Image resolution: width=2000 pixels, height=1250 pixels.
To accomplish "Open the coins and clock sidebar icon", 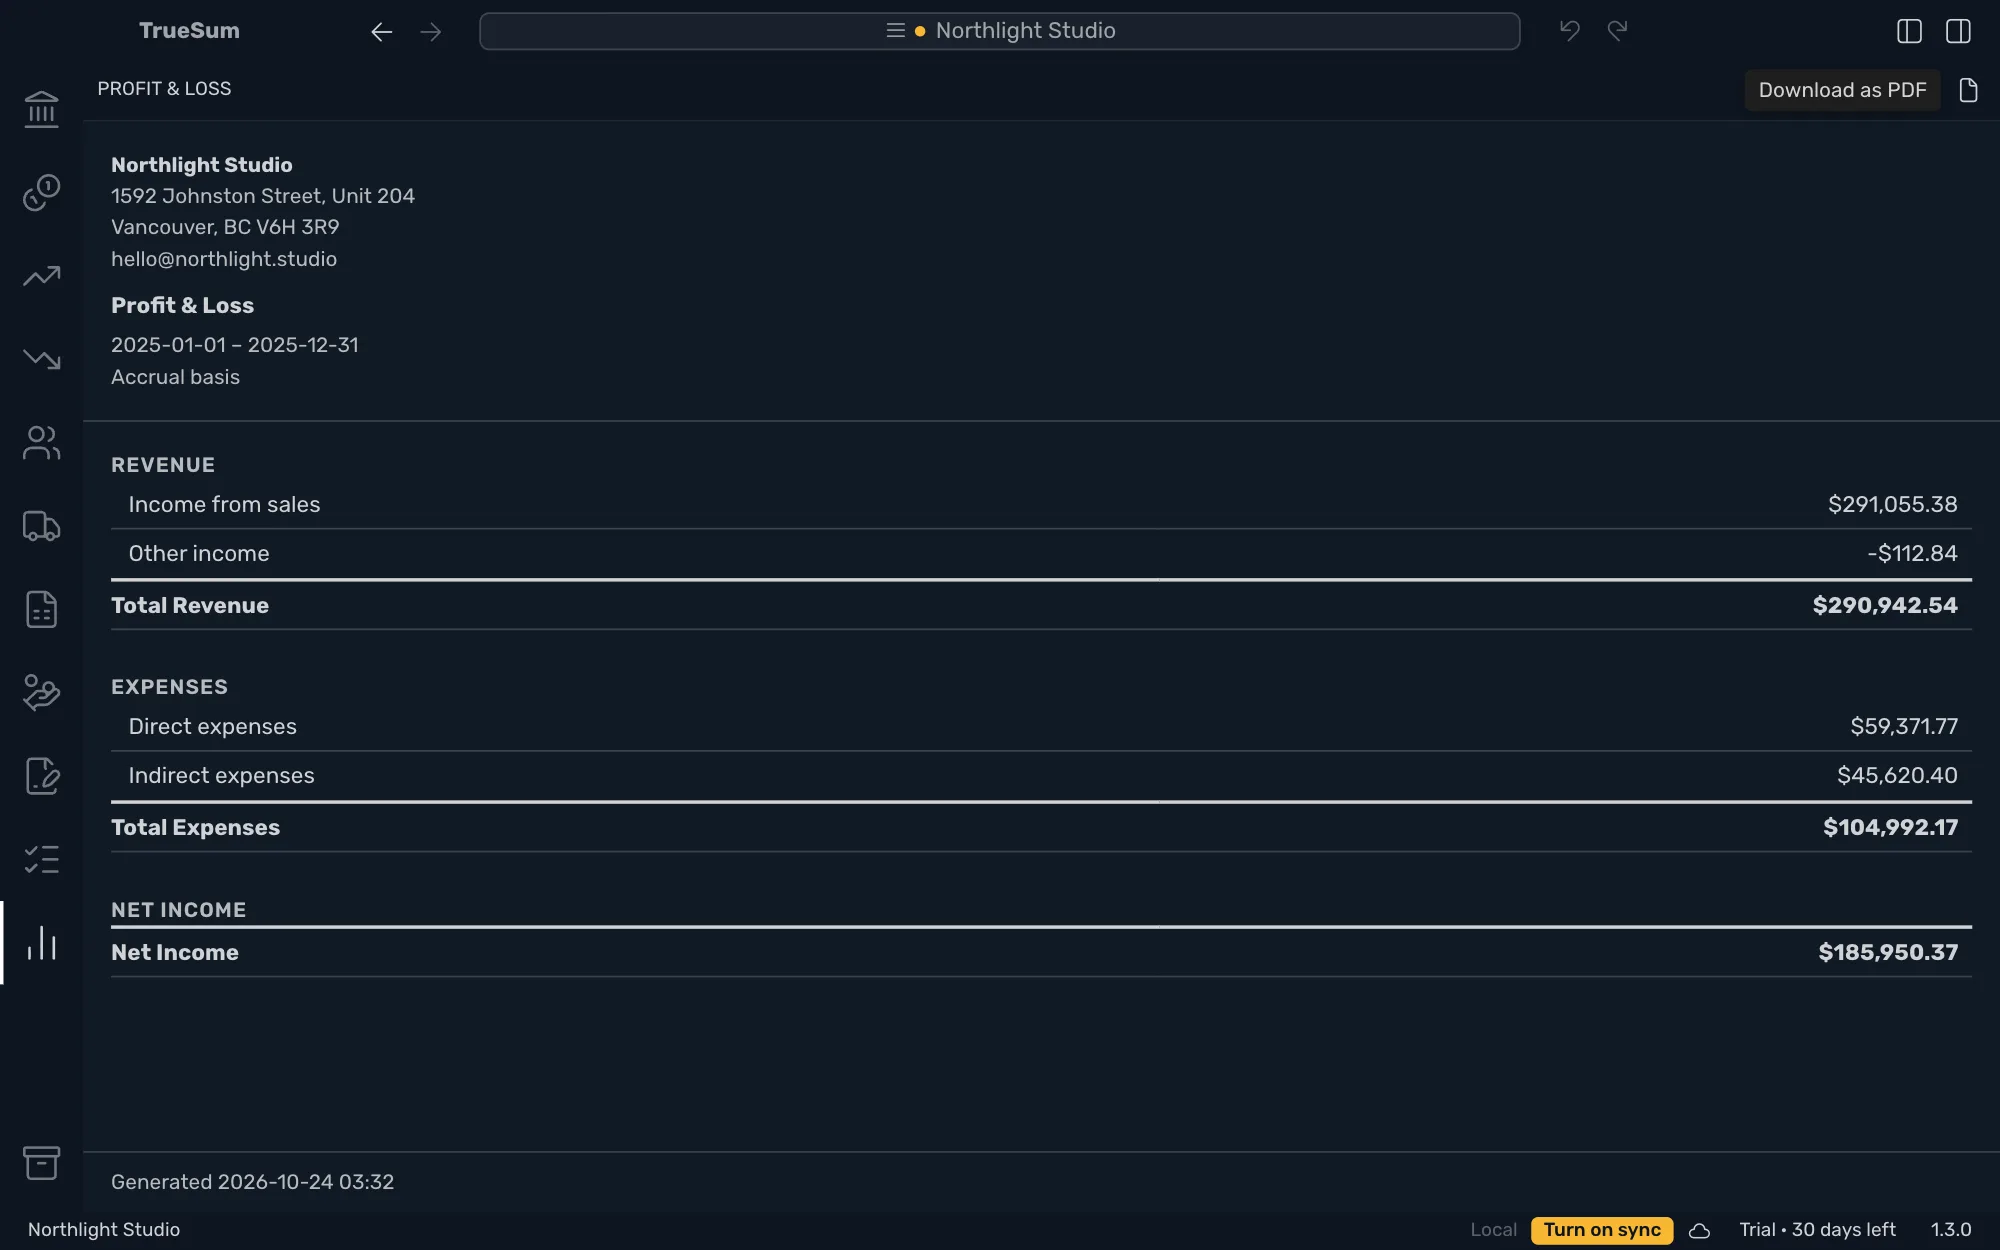I will 41,192.
